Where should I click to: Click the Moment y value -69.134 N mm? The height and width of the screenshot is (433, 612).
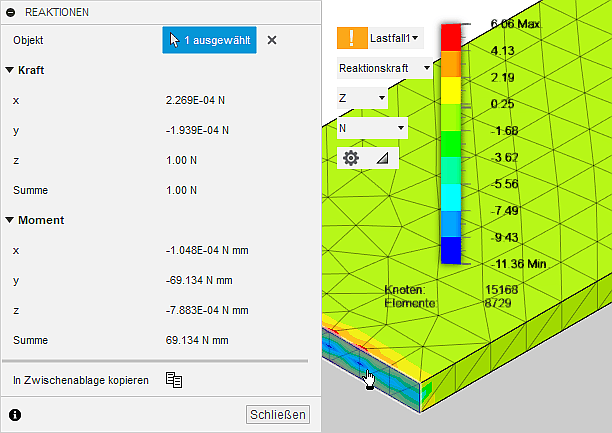point(193,280)
